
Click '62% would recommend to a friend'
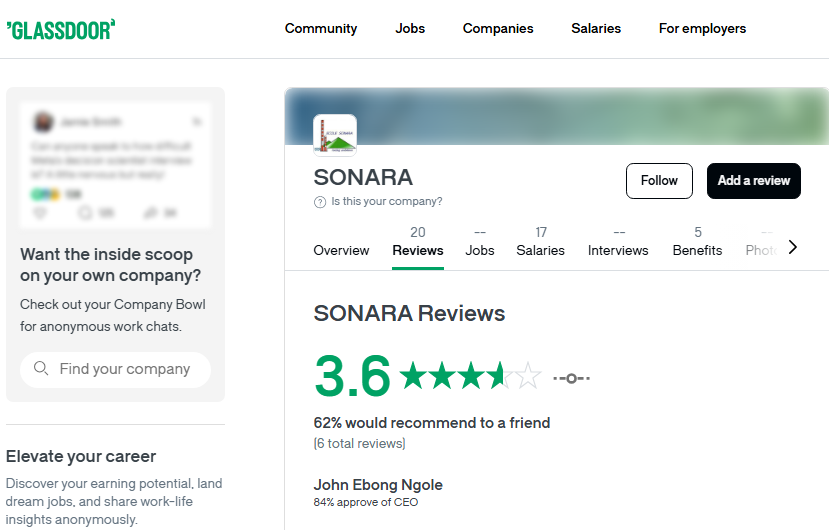pos(432,423)
